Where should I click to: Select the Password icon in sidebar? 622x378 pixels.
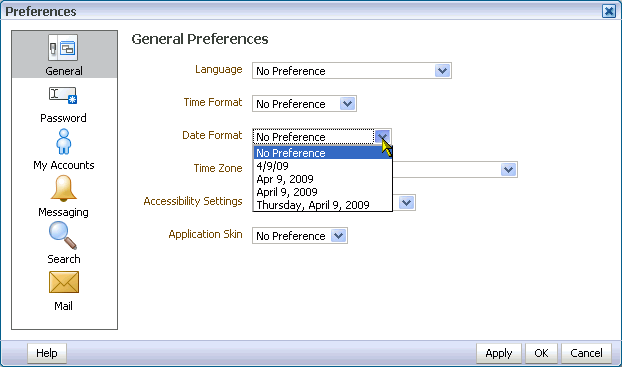[63, 95]
